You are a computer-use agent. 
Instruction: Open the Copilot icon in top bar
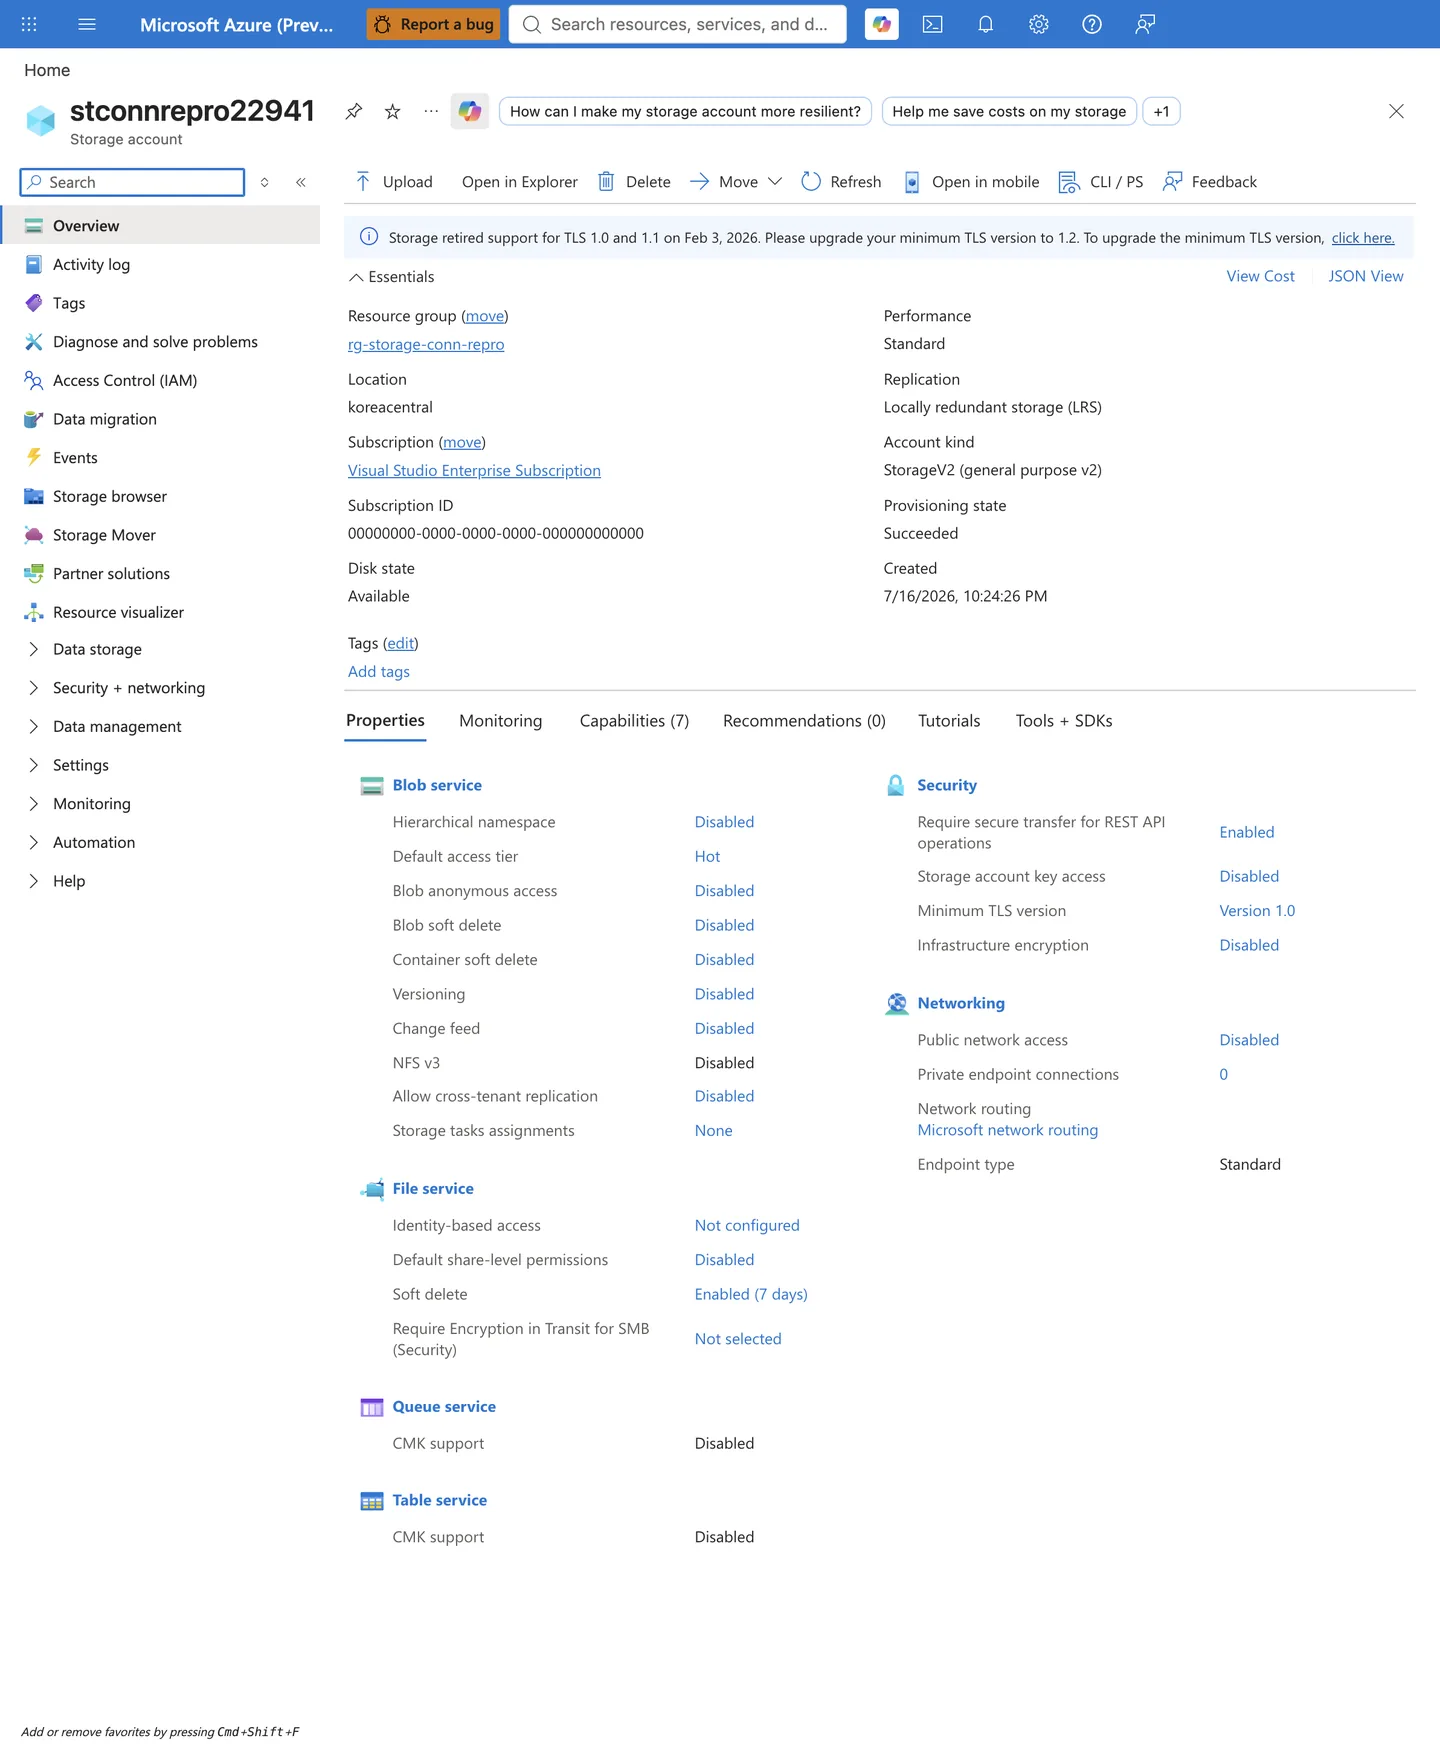pyautogui.click(x=881, y=24)
